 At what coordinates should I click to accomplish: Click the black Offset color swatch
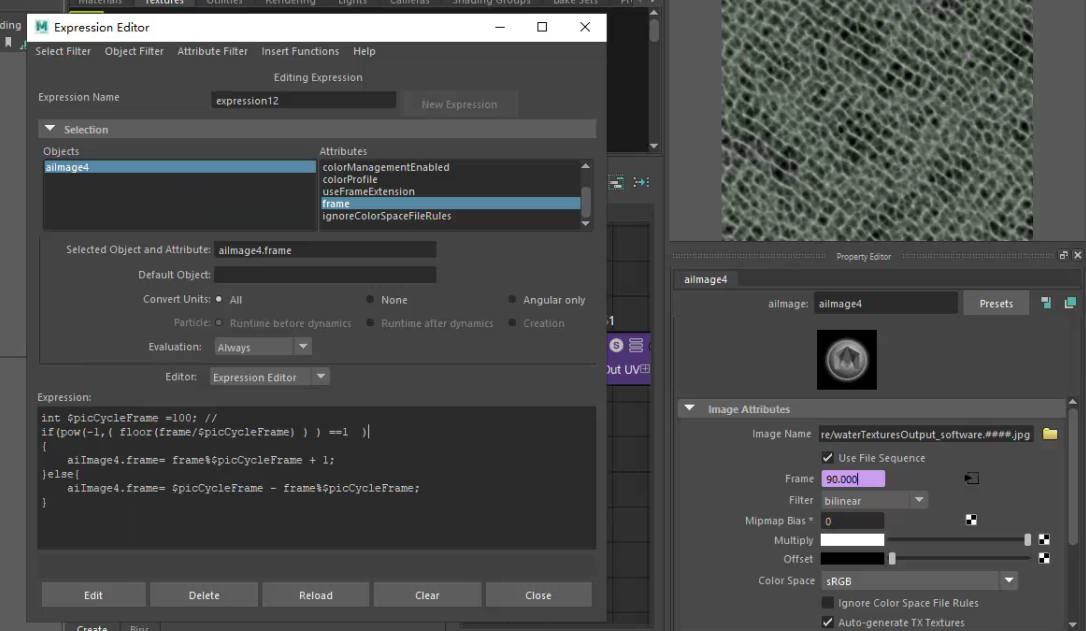pyautogui.click(x=852, y=558)
